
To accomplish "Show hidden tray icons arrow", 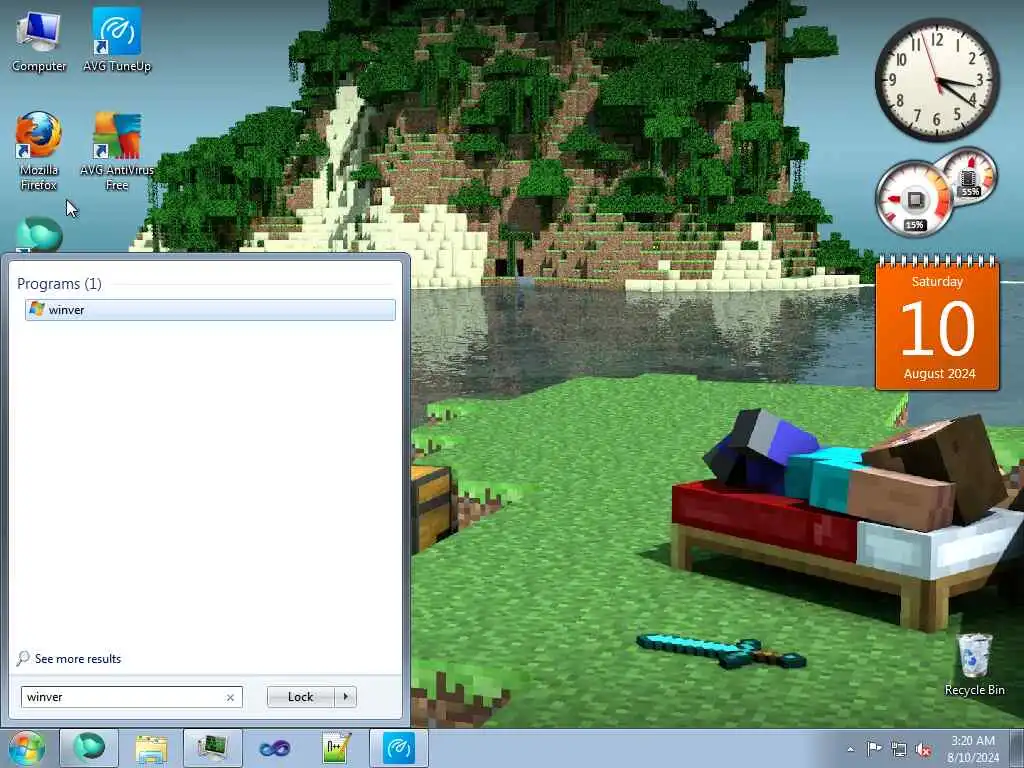I will (850, 749).
